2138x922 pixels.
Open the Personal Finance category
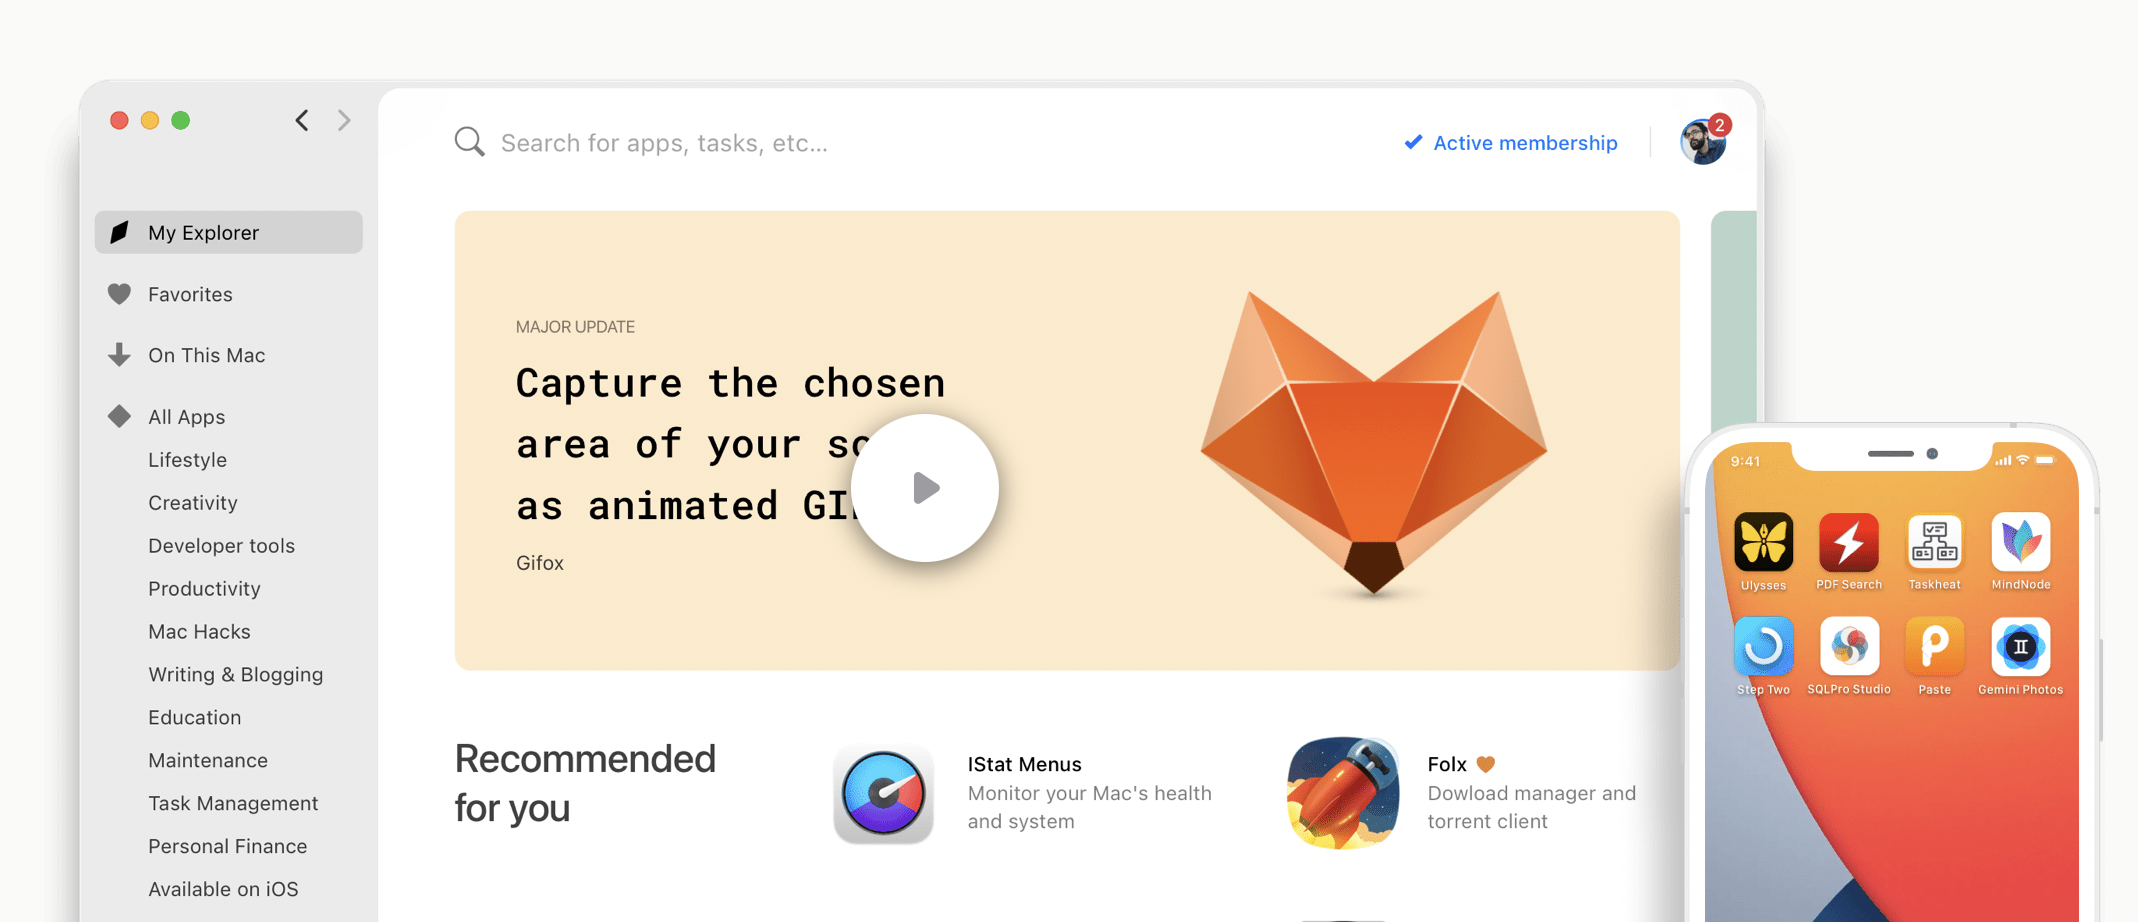(227, 847)
